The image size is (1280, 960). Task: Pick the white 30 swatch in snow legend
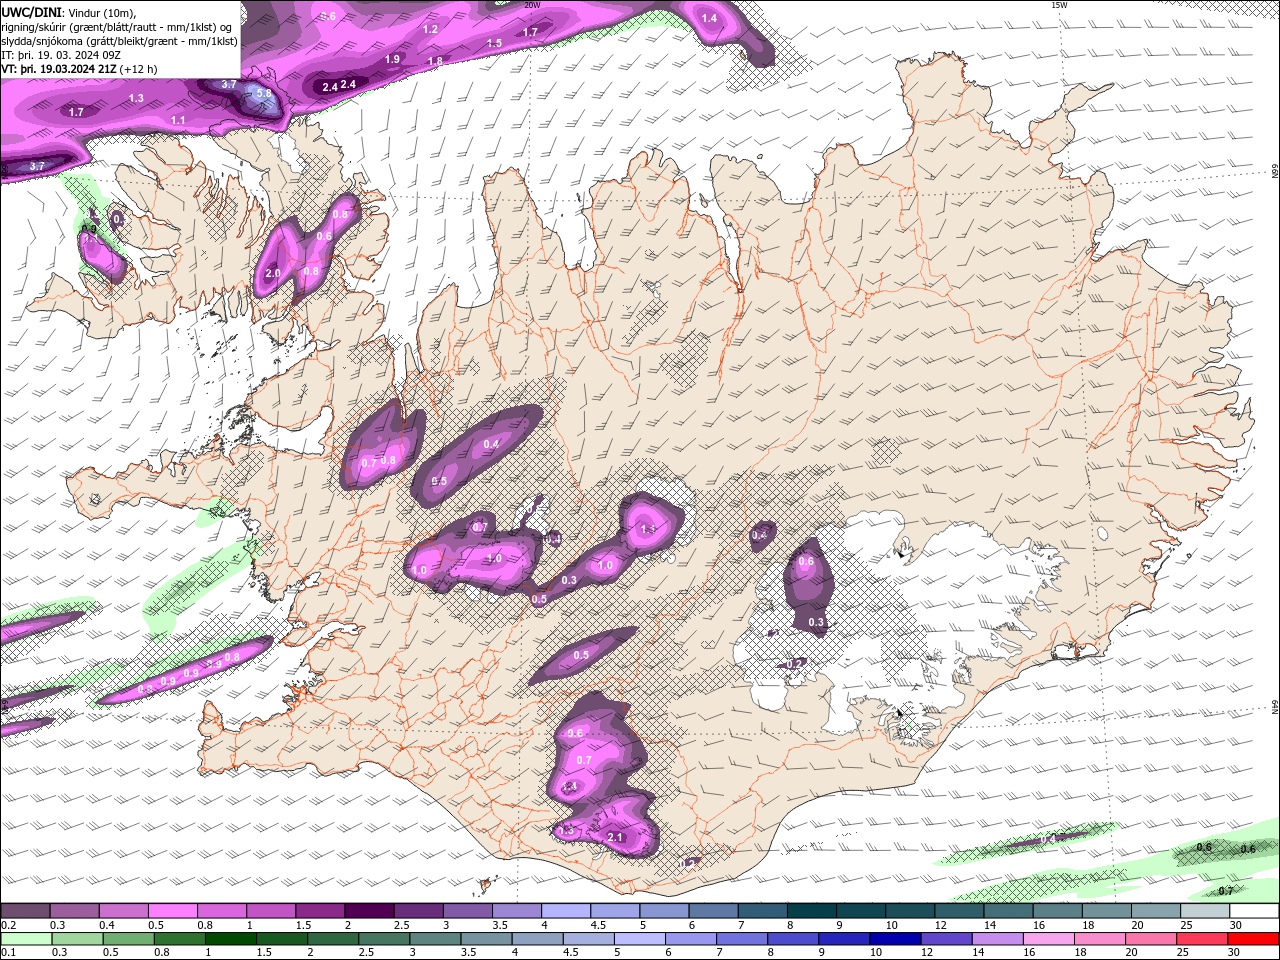pyautogui.click(x=1254, y=911)
